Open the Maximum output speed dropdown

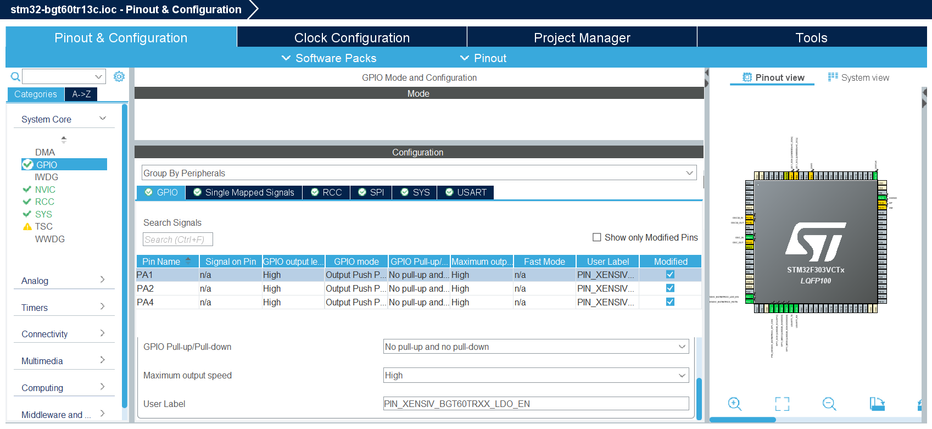[x=536, y=375]
